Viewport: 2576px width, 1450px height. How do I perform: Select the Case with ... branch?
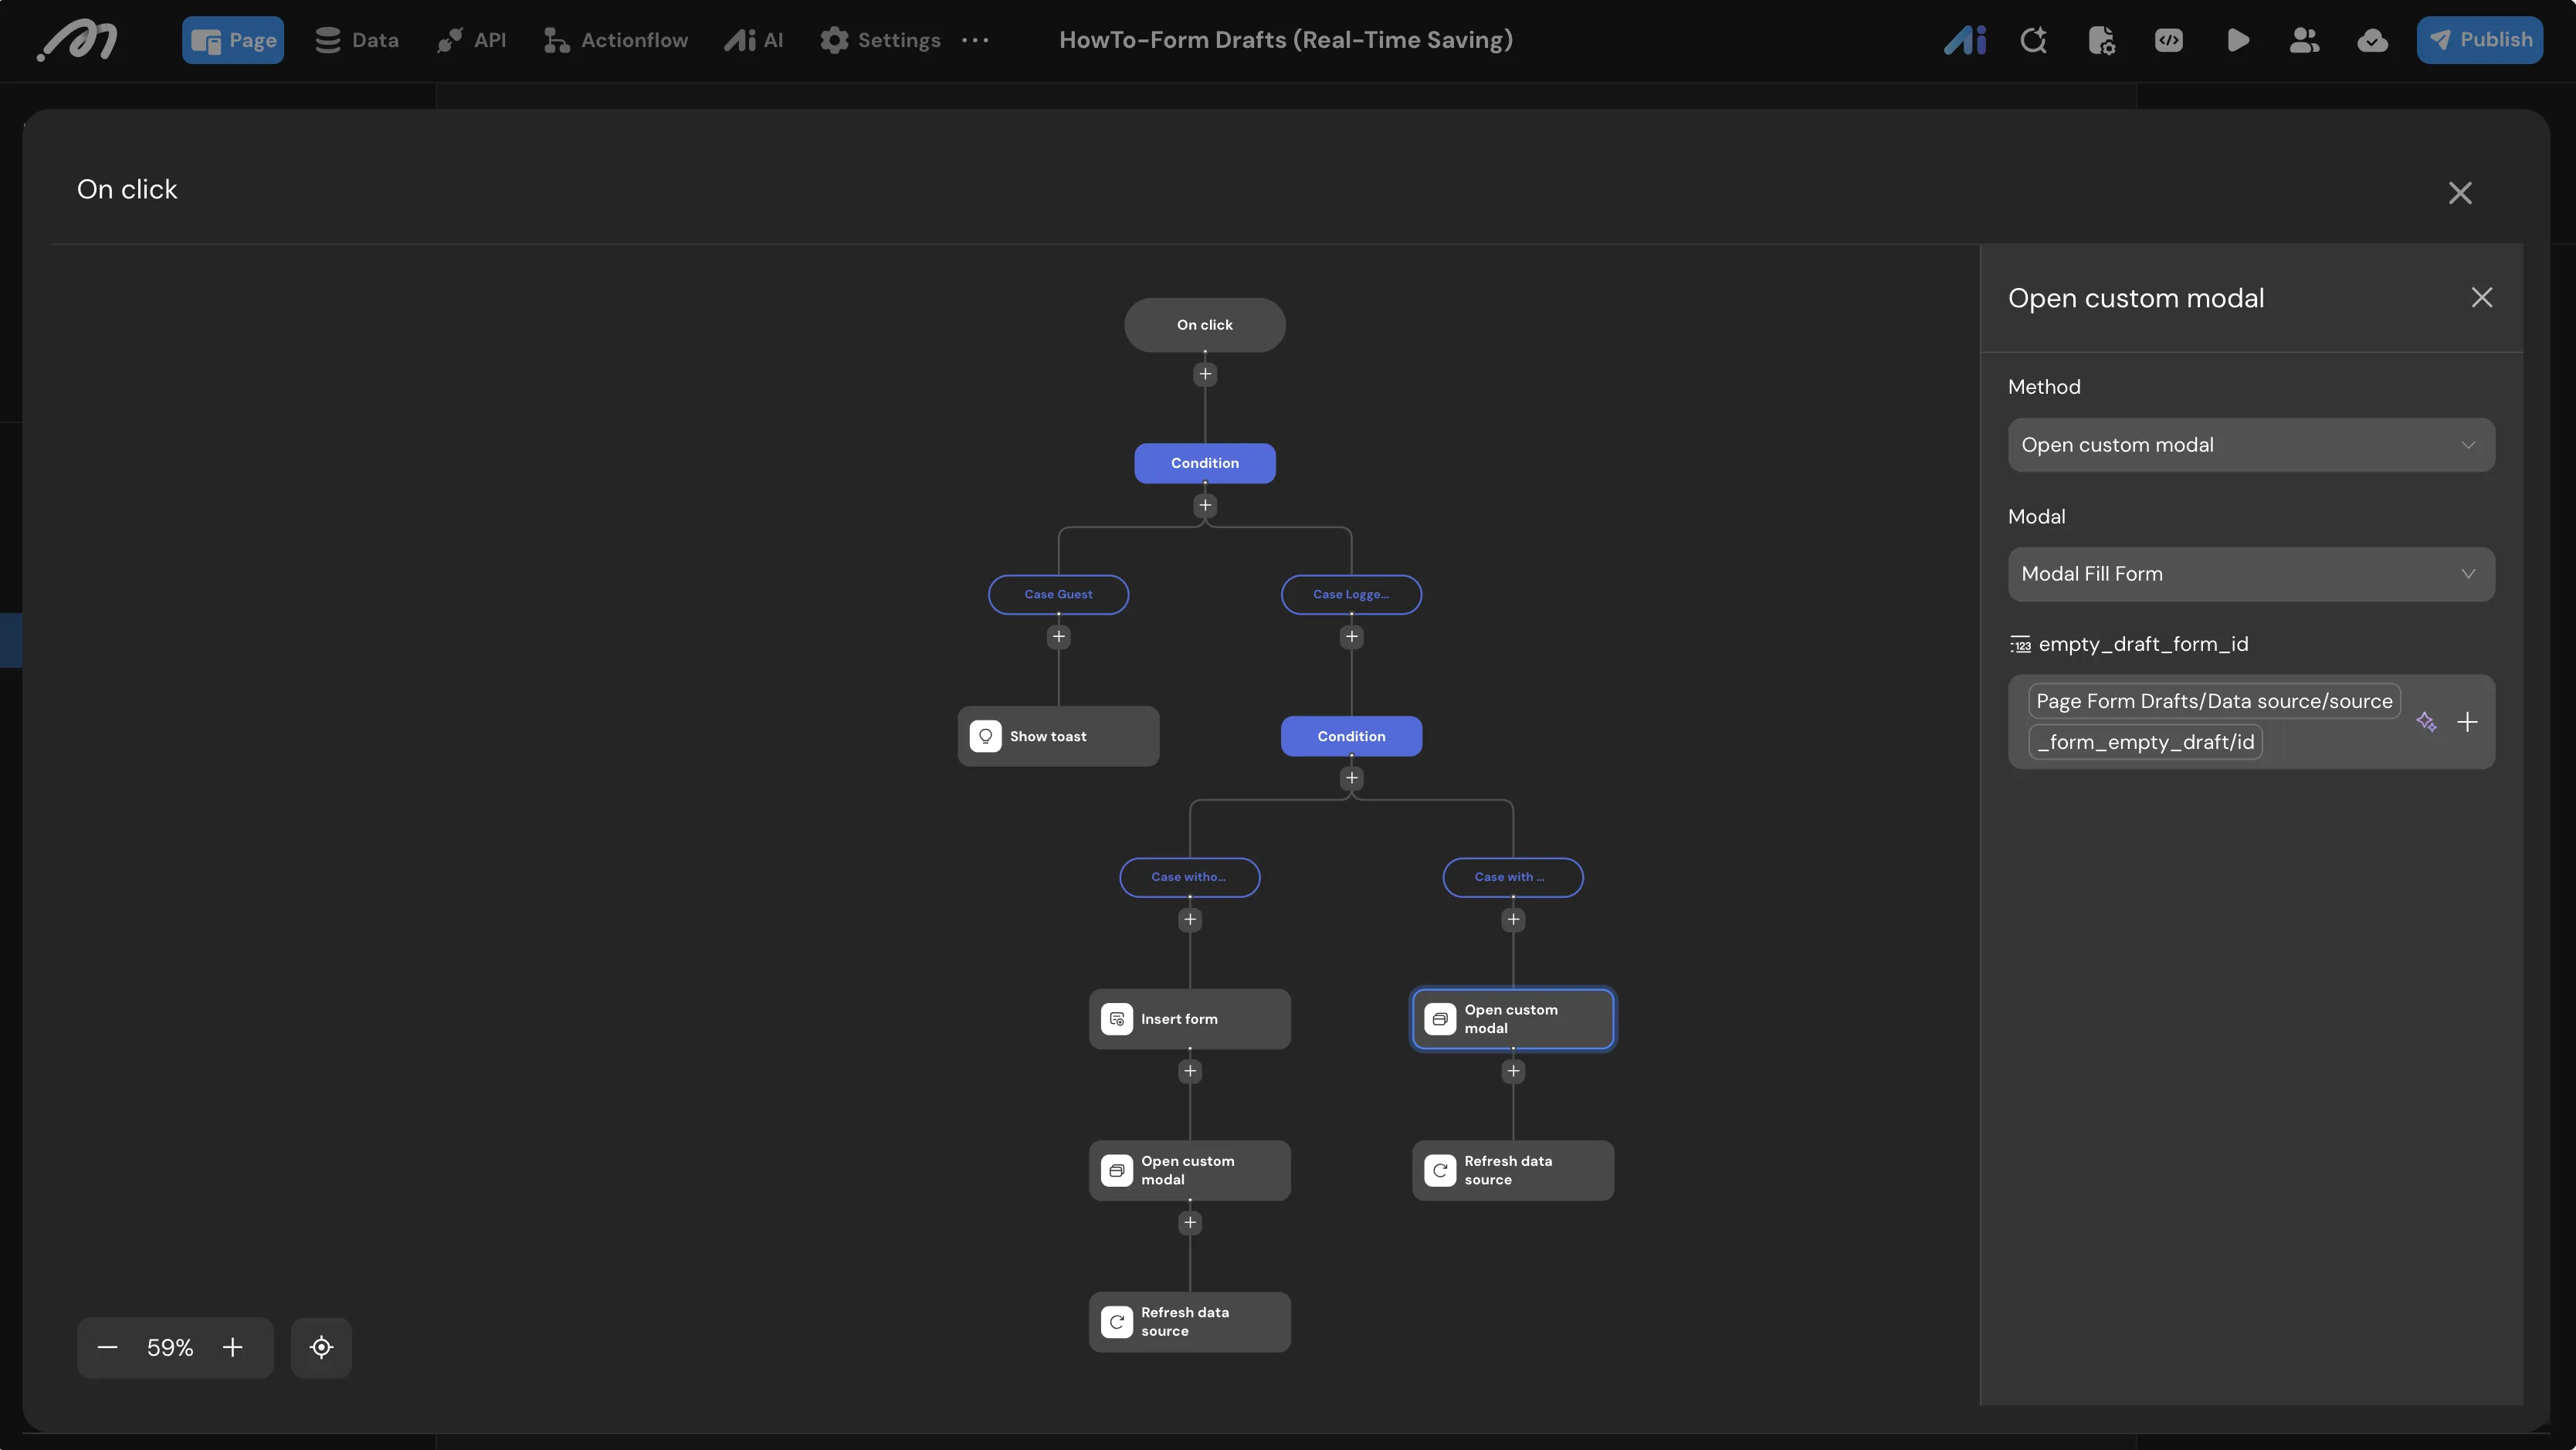click(x=1512, y=877)
